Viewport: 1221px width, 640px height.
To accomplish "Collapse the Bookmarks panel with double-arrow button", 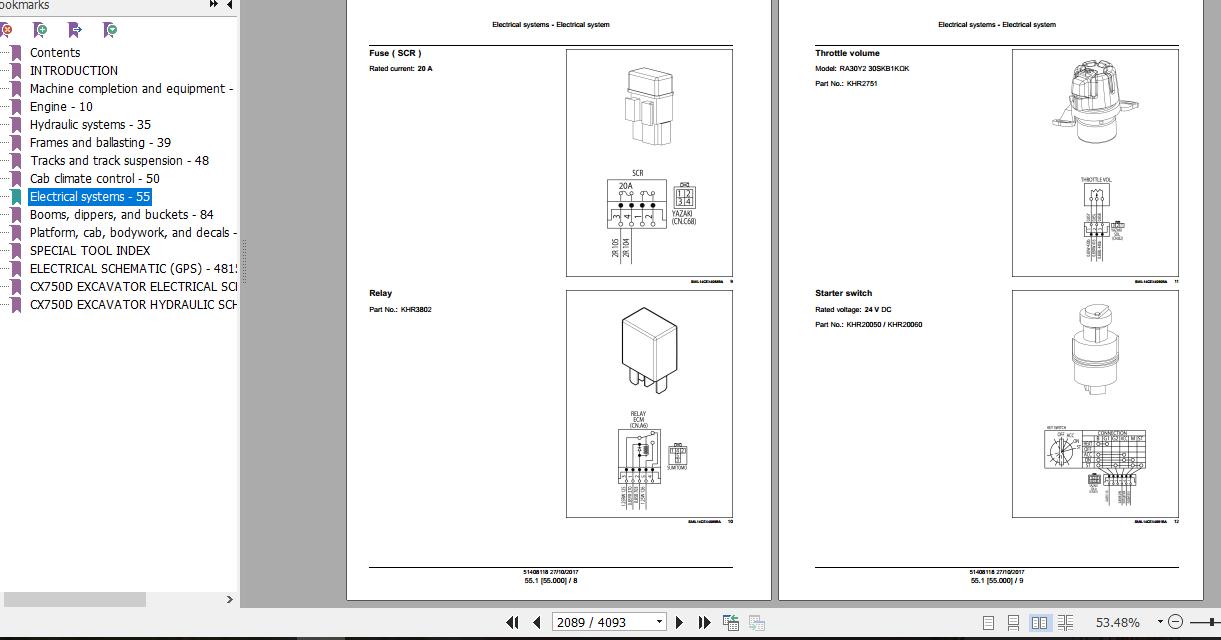I will 211,5.
